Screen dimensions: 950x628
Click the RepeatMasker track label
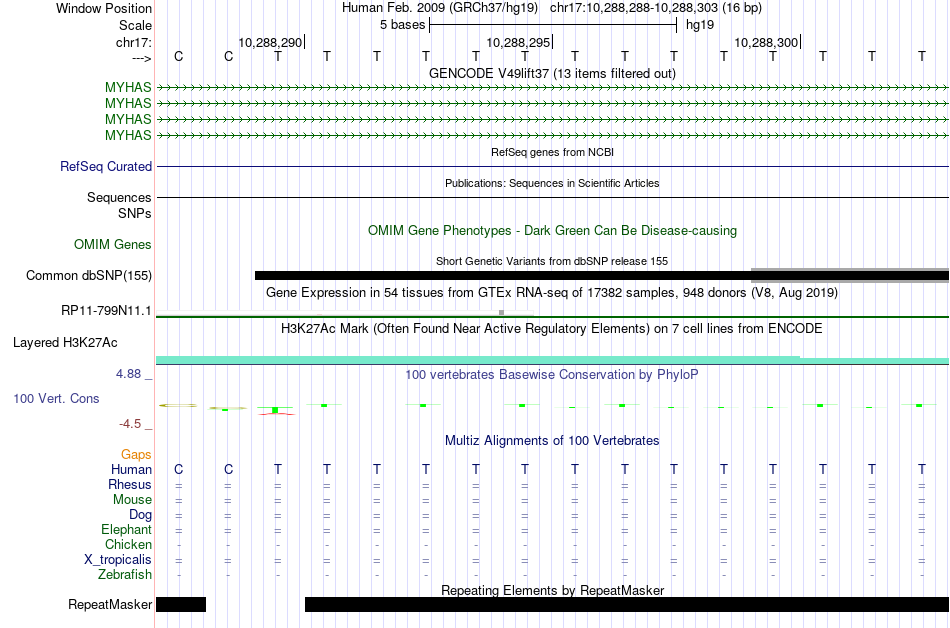click(110, 604)
